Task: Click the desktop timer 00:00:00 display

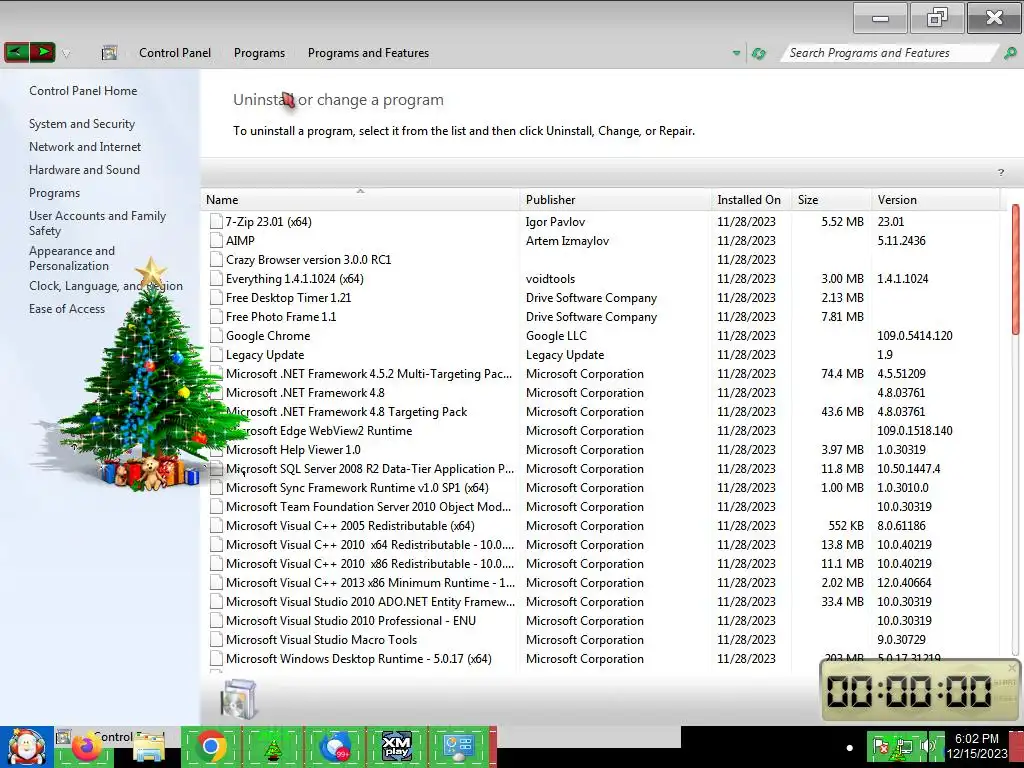Action: coord(909,691)
